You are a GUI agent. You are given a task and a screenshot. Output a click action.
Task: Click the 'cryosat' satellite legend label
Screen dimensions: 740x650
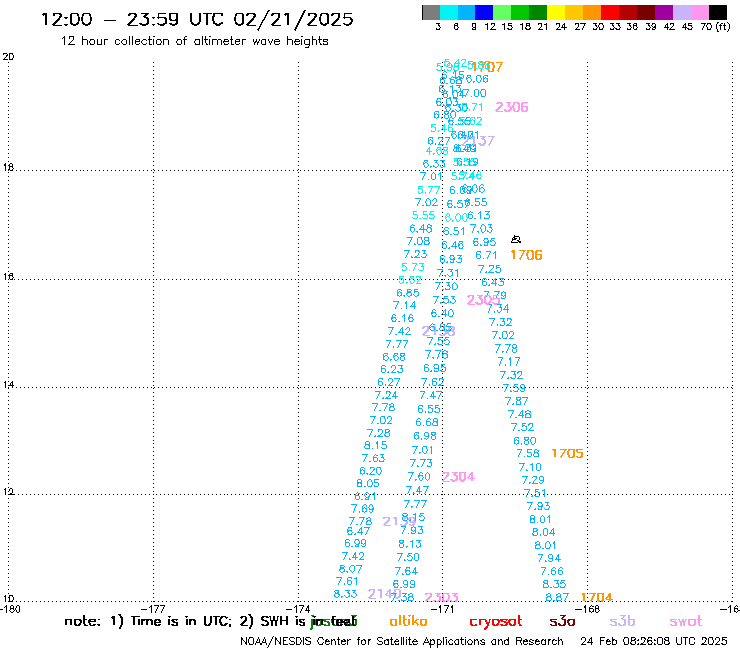point(496,621)
